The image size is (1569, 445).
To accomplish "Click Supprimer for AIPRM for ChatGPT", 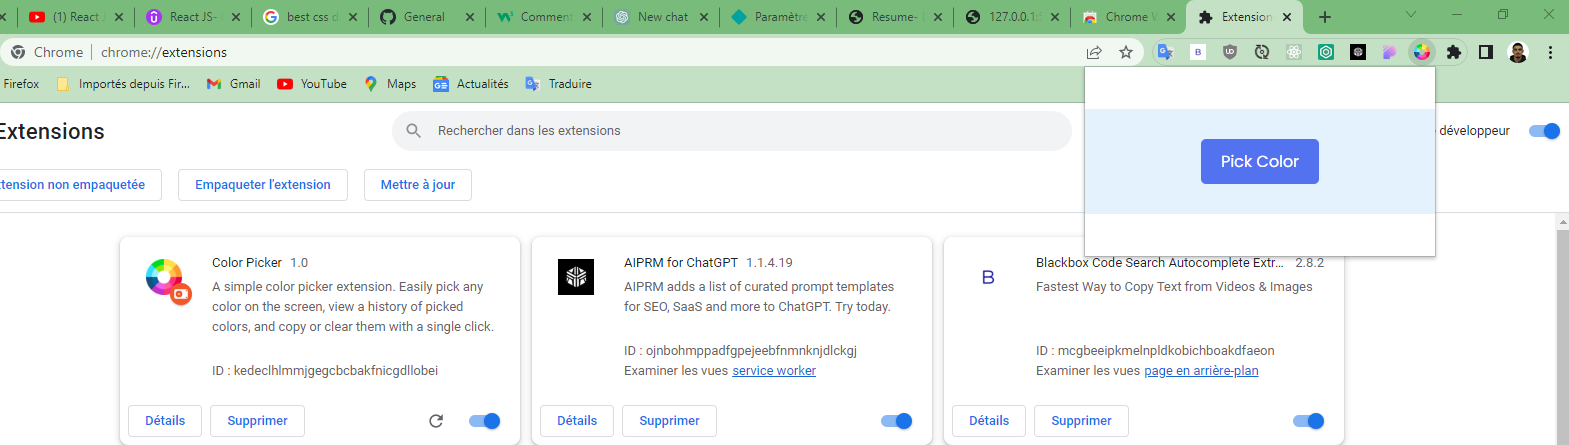I will 669,421.
